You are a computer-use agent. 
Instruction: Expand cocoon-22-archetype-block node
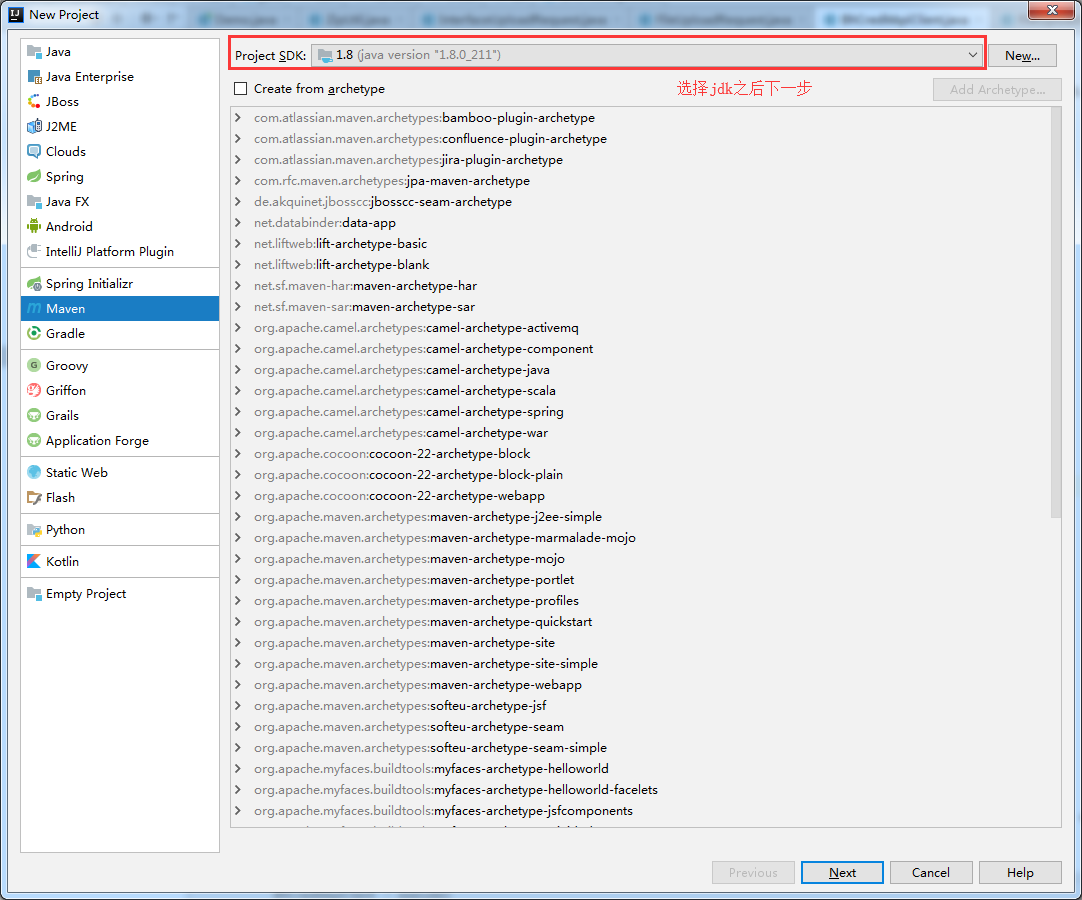pos(238,453)
